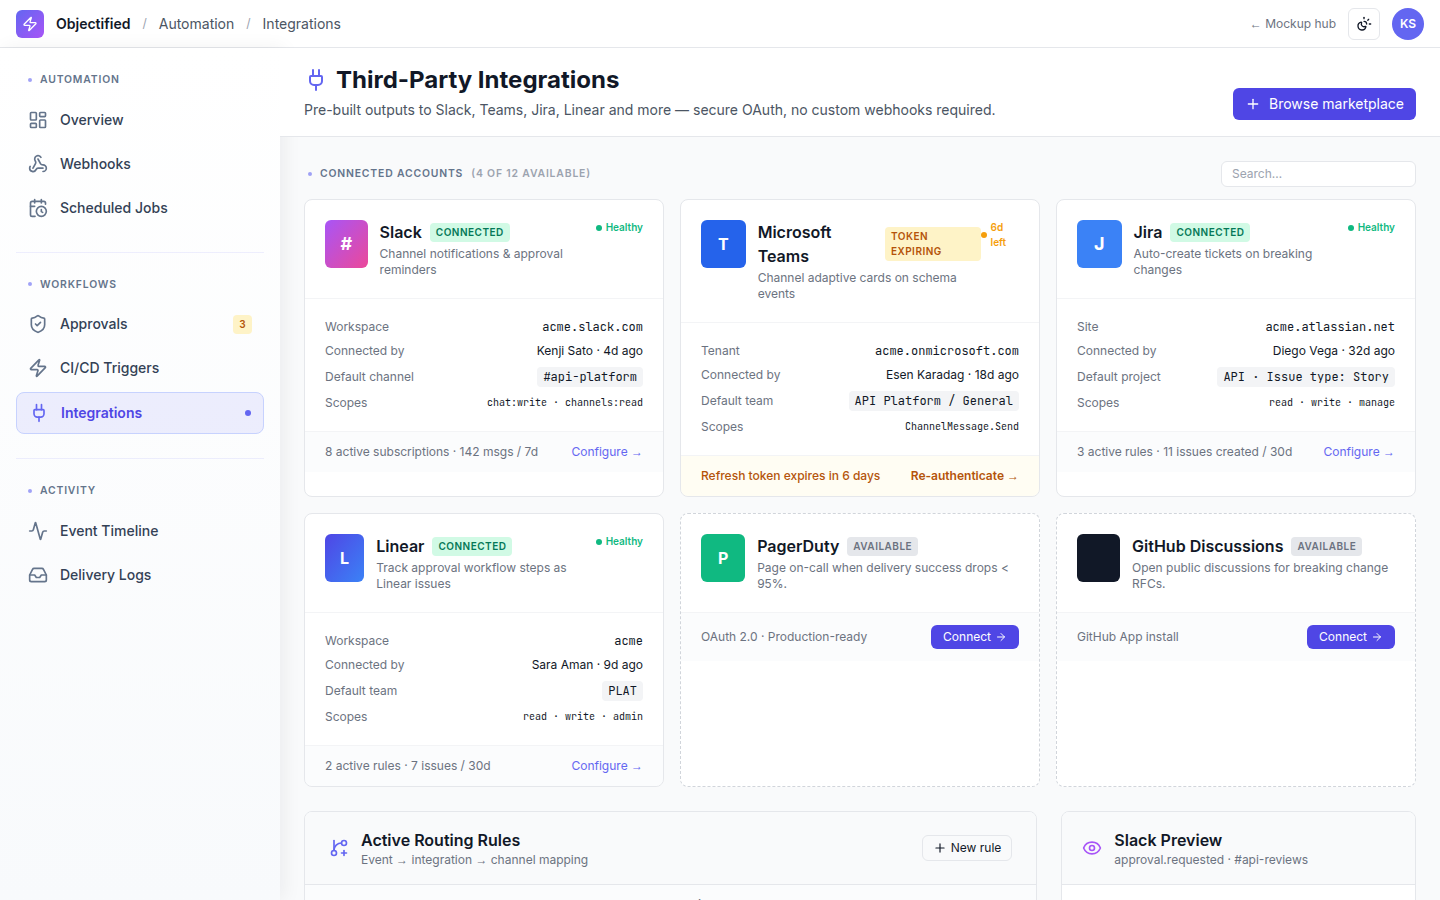Click Refresh token expires in 6 days
Viewport: 1440px width, 900px height.
(790, 476)
